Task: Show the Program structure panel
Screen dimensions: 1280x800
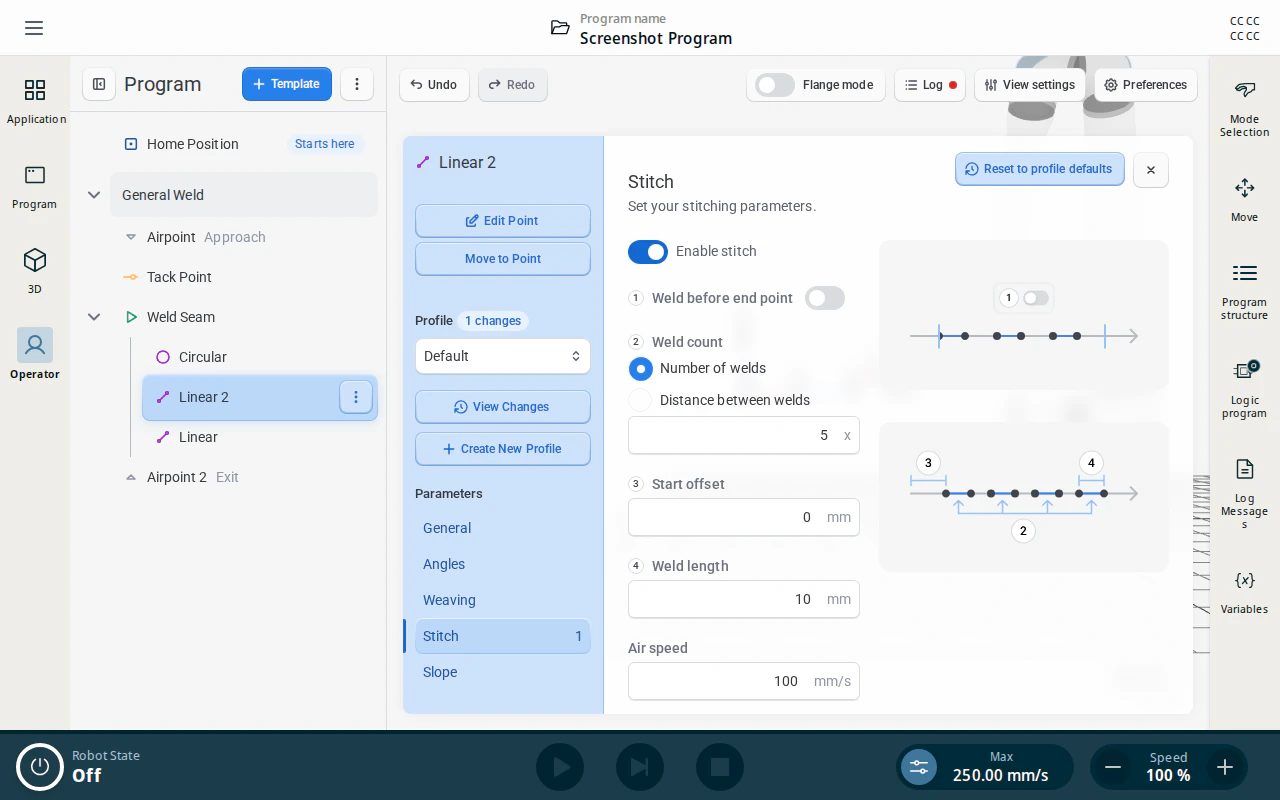Action: tap(1244, 291)
